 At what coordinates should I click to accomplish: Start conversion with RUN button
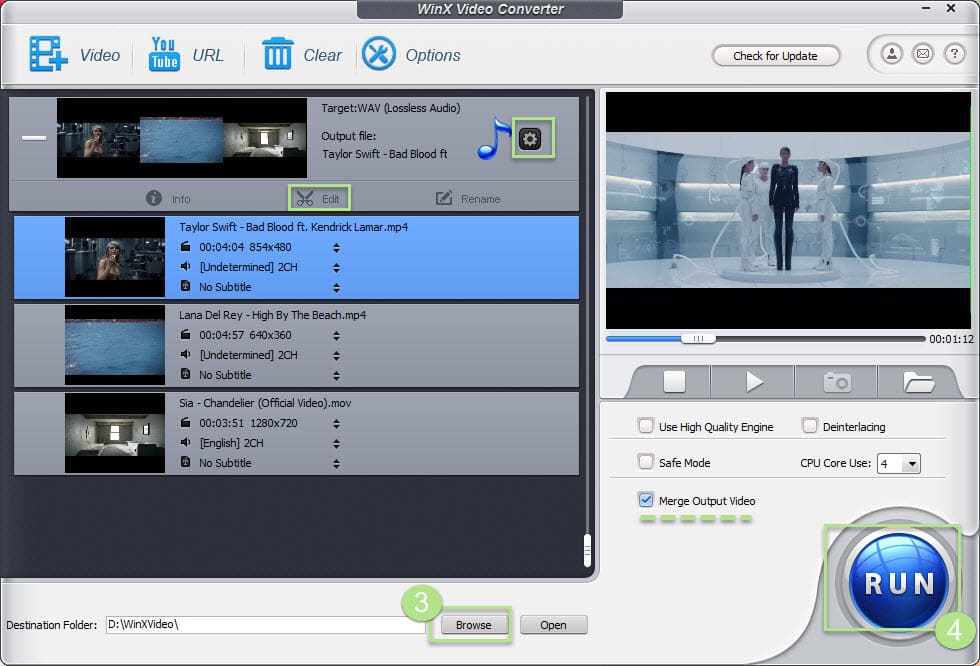(x=898, y=582)
